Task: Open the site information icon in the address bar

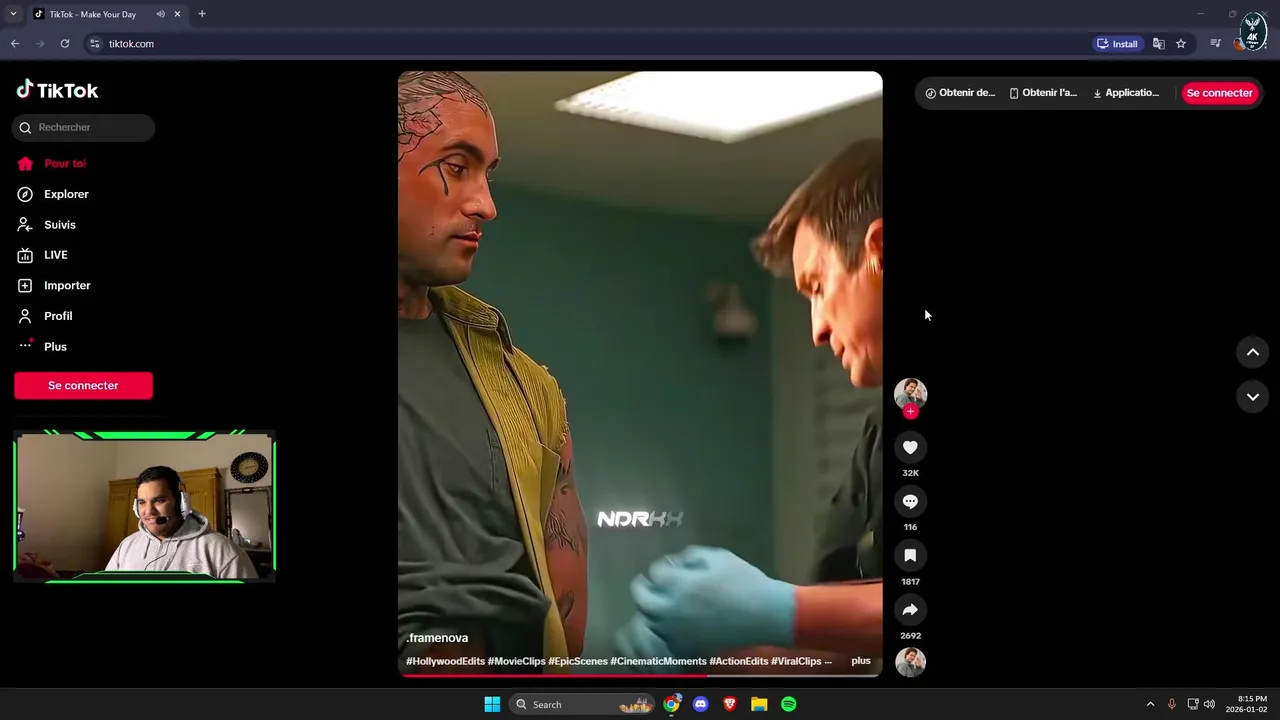Action: [x=95, y=44]
